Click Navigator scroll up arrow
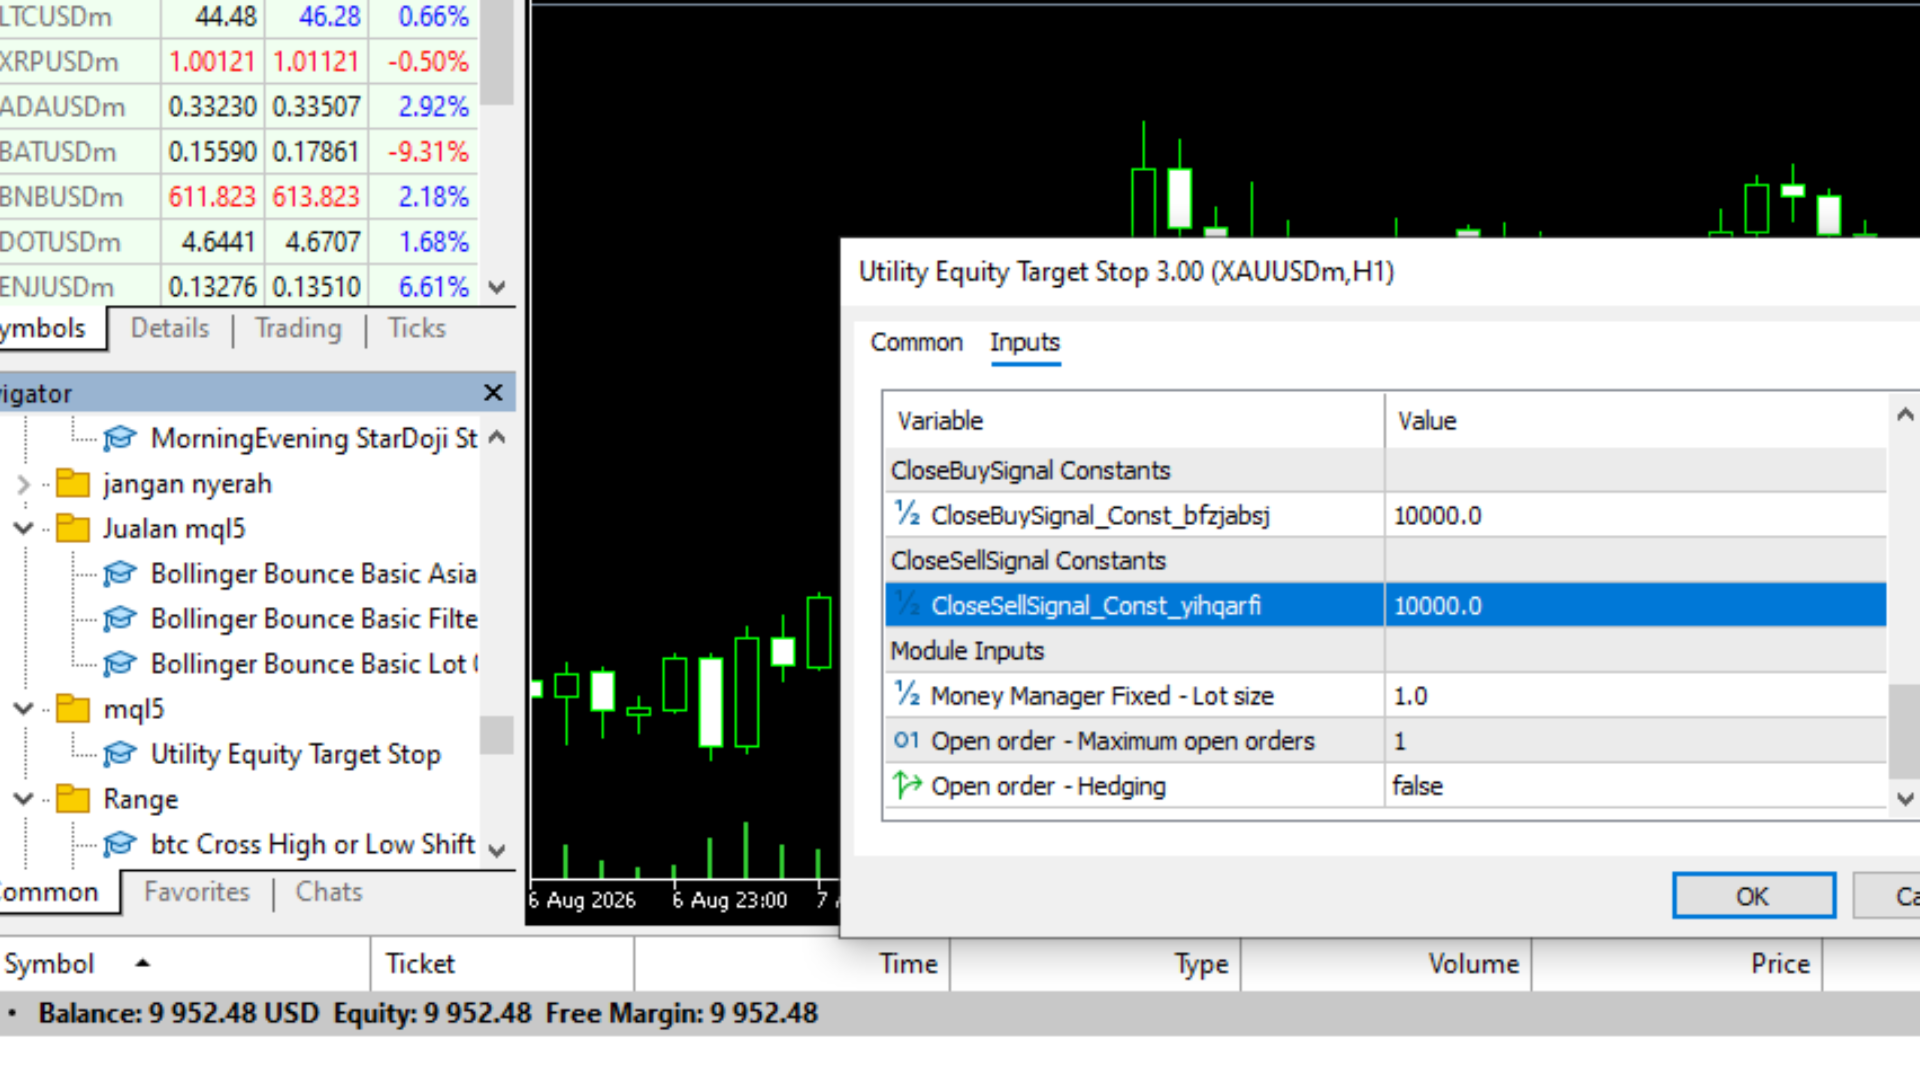This screenshot has width=1920, height=1080. coord(497,438)
